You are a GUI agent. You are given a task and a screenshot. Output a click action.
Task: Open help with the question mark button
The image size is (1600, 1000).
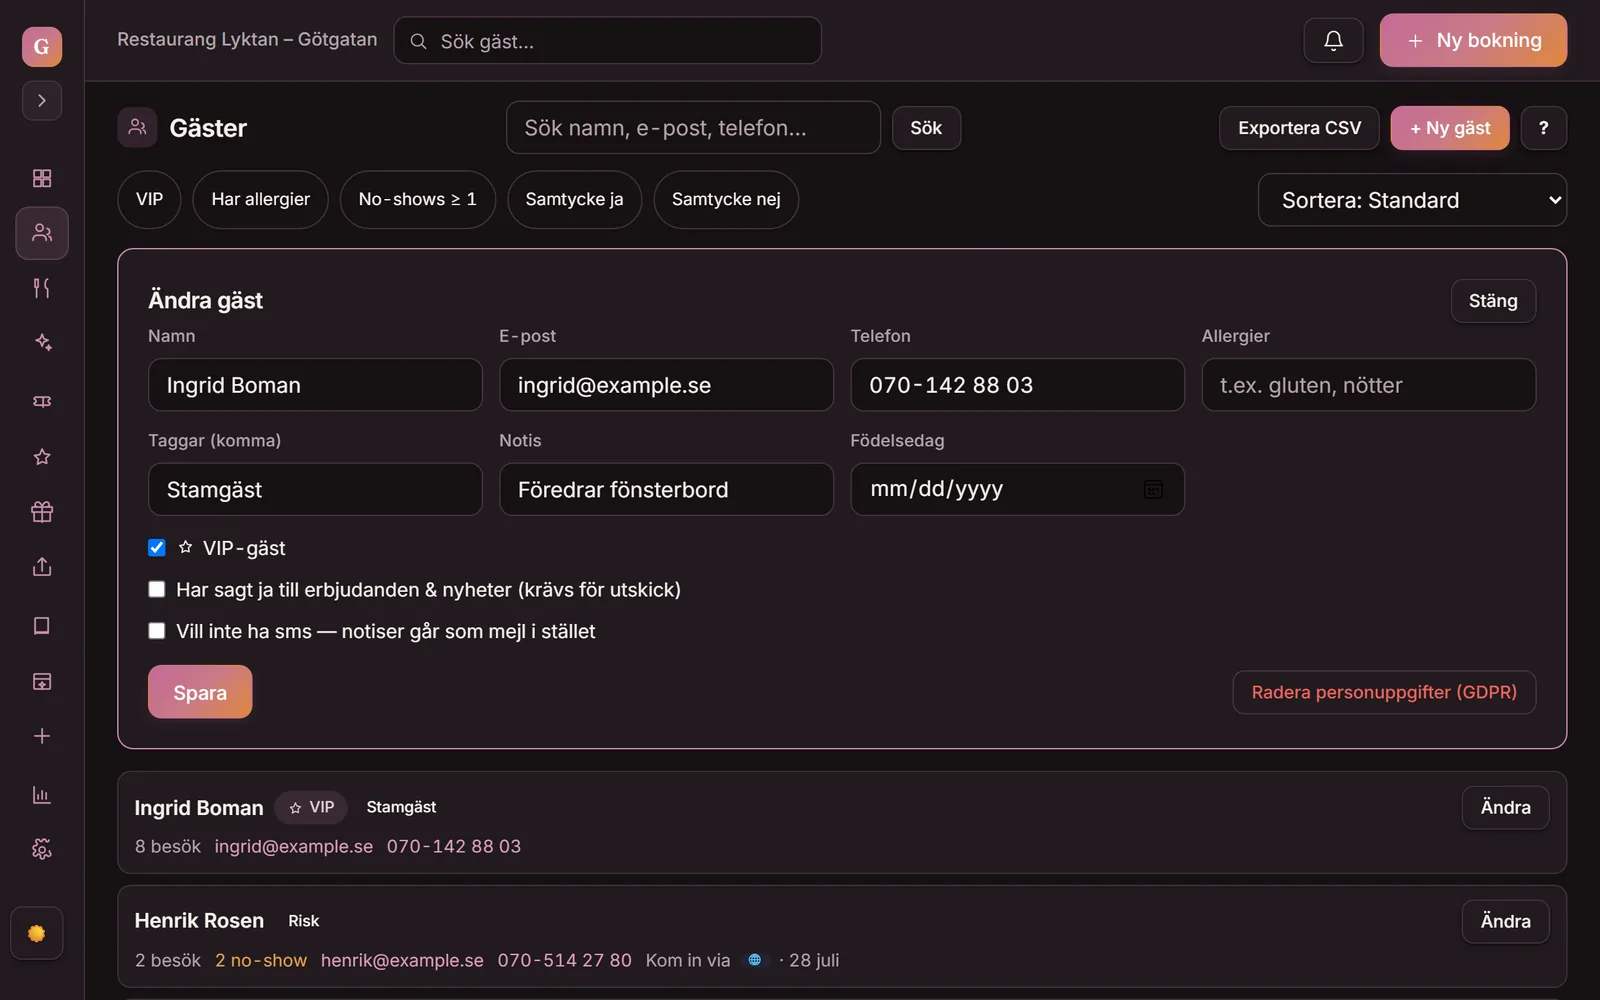click(x=1543, y=128)
